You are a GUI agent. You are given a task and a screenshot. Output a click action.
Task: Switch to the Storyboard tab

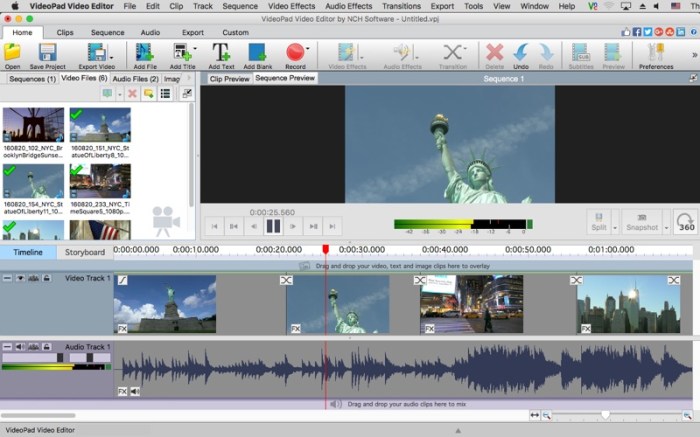84,252
